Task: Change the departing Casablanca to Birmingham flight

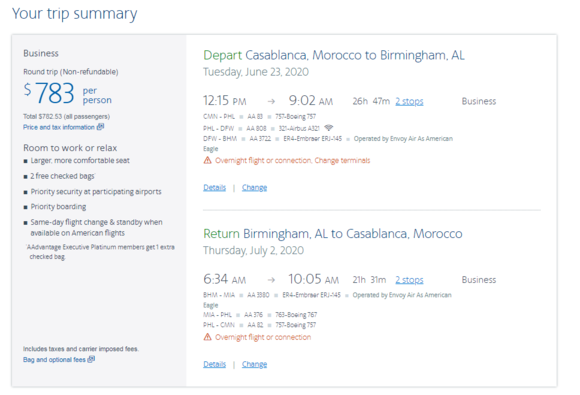Action: pos(254,188)
